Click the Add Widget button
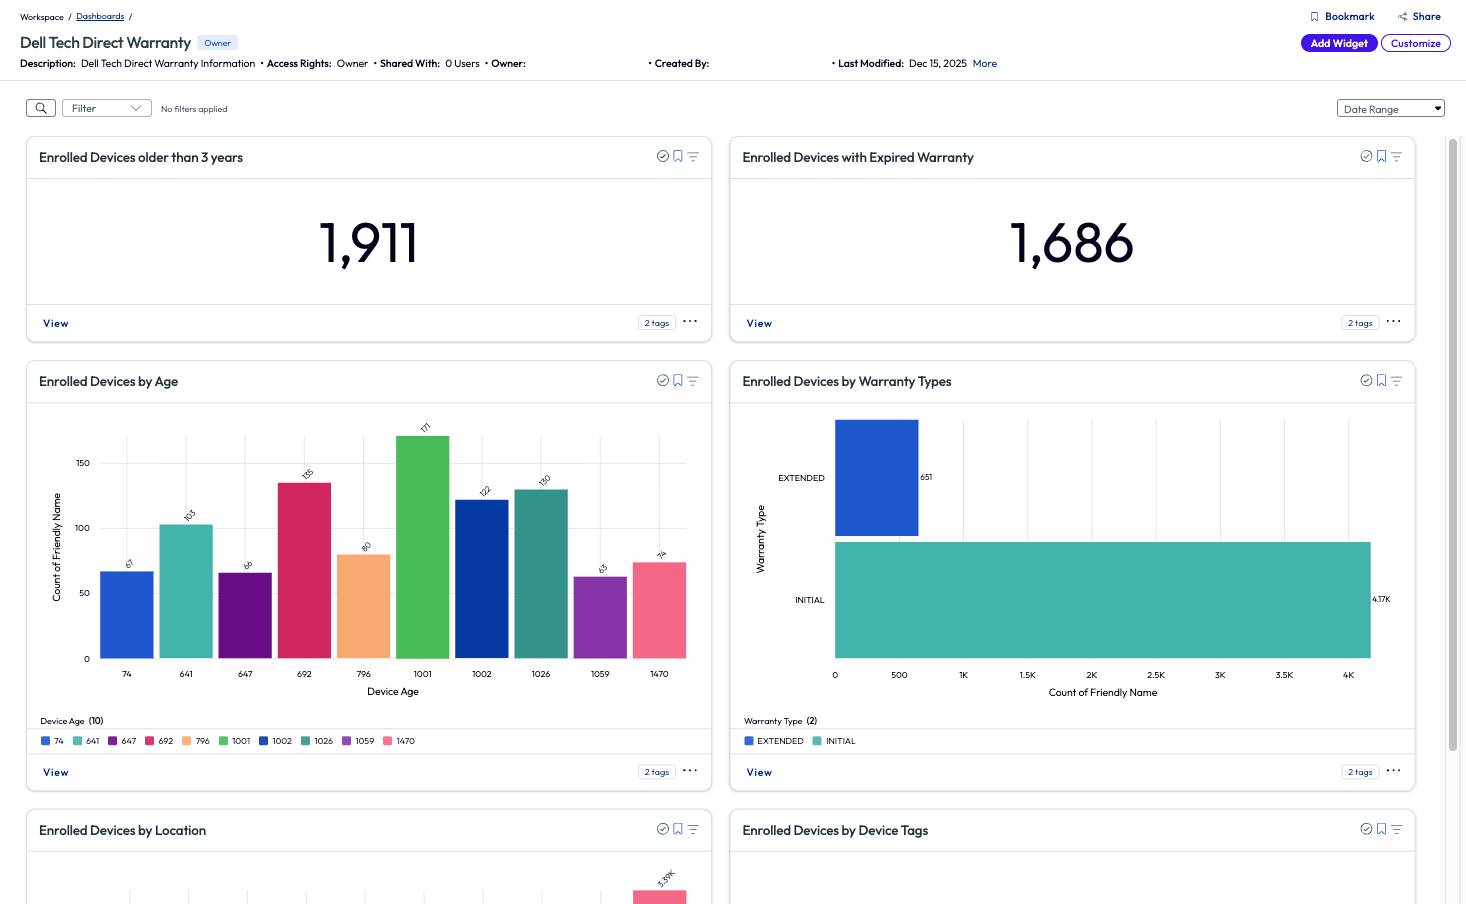The image size is (1466, 904). [x=1338, y=42]
